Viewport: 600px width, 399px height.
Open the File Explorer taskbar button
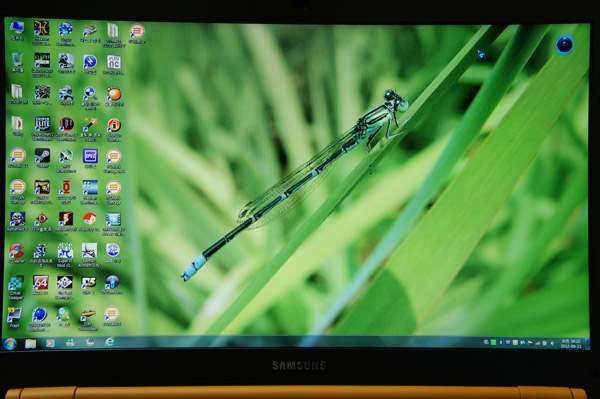coord(31,344)
